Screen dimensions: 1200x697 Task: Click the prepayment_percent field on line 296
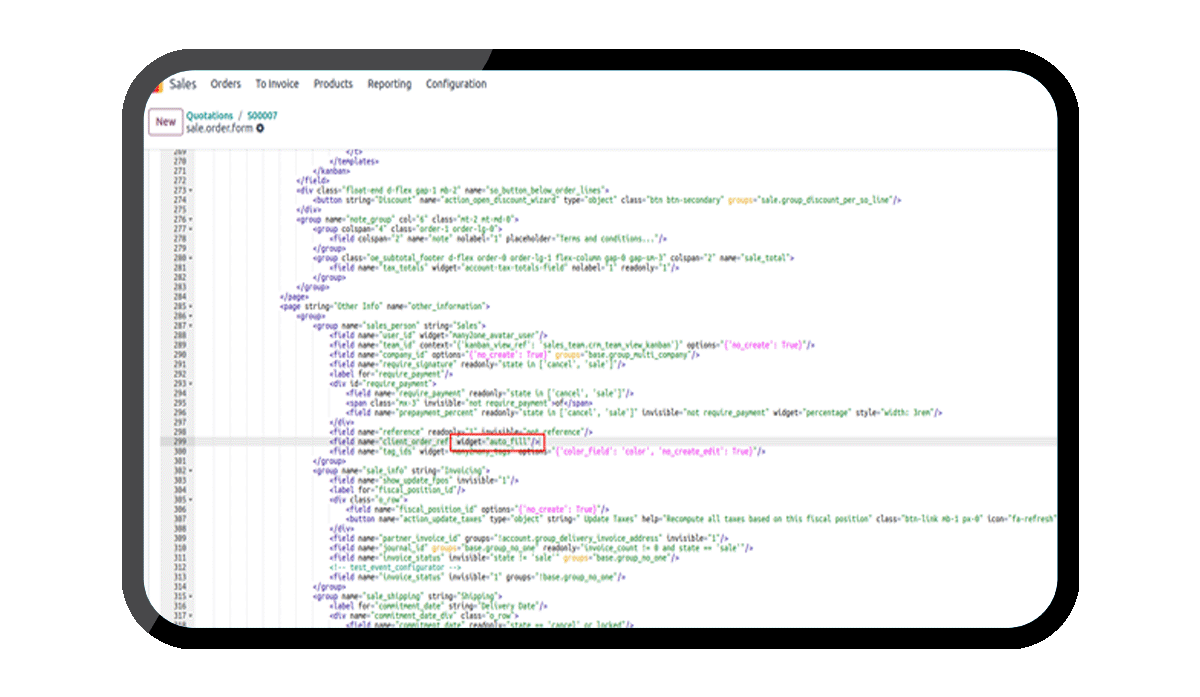[645, 412]
